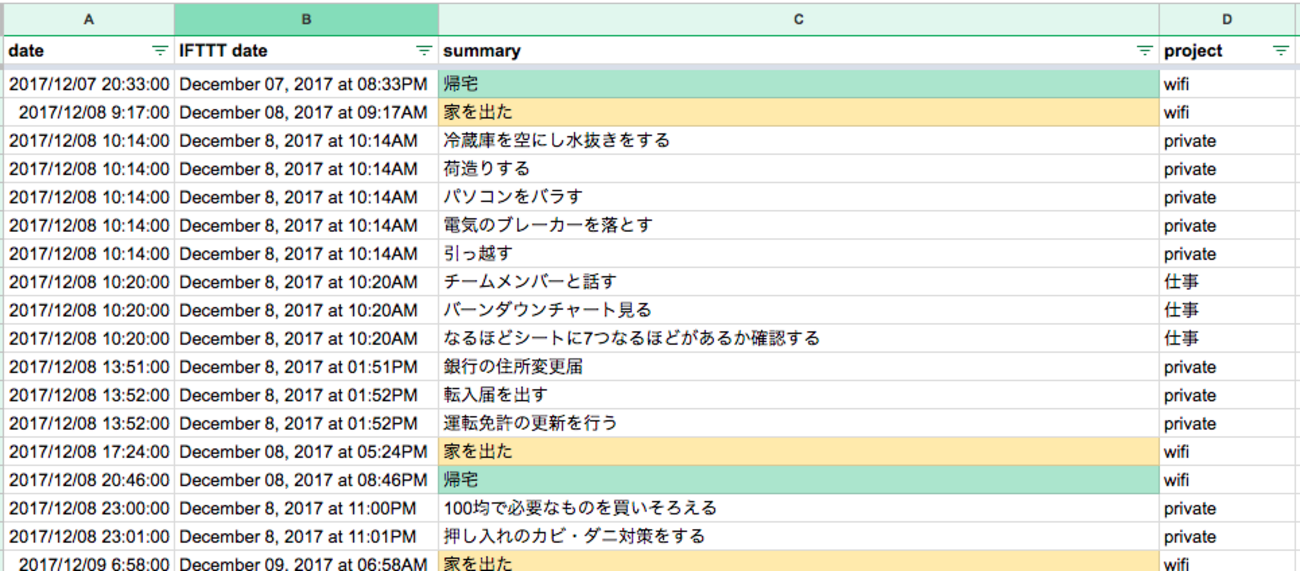Click the date cell 2017/12/08 20:46:00
This screenshot has width=1300, height=571.
pyautogui.click(x=89, y=480)
